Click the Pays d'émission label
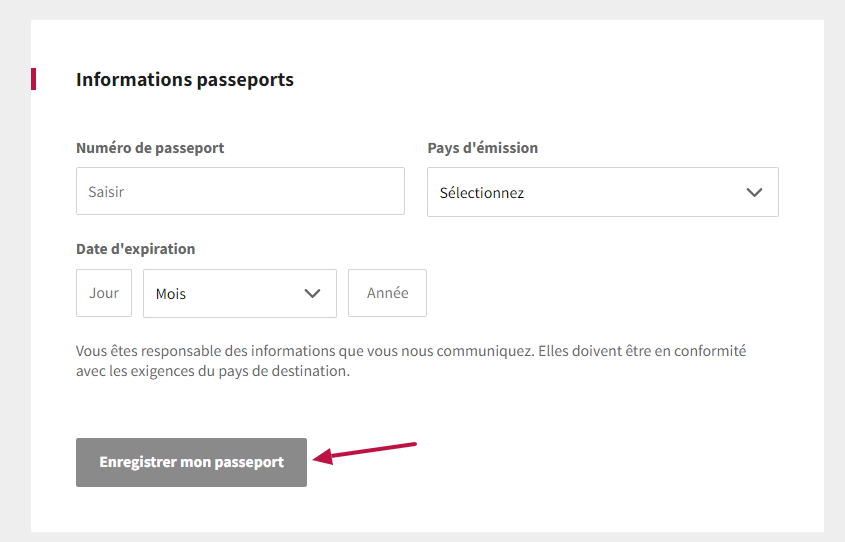Viewport: 845px width, 542px height. [x=483, y=148]
